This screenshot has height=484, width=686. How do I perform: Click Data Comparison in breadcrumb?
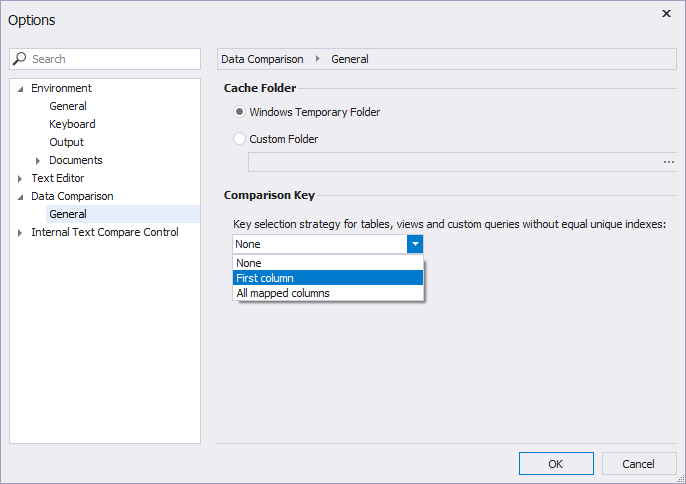262,59
